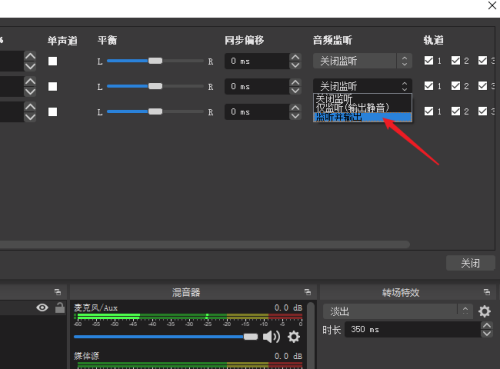Open the 淡出 transition dropdown

[398, 311]
